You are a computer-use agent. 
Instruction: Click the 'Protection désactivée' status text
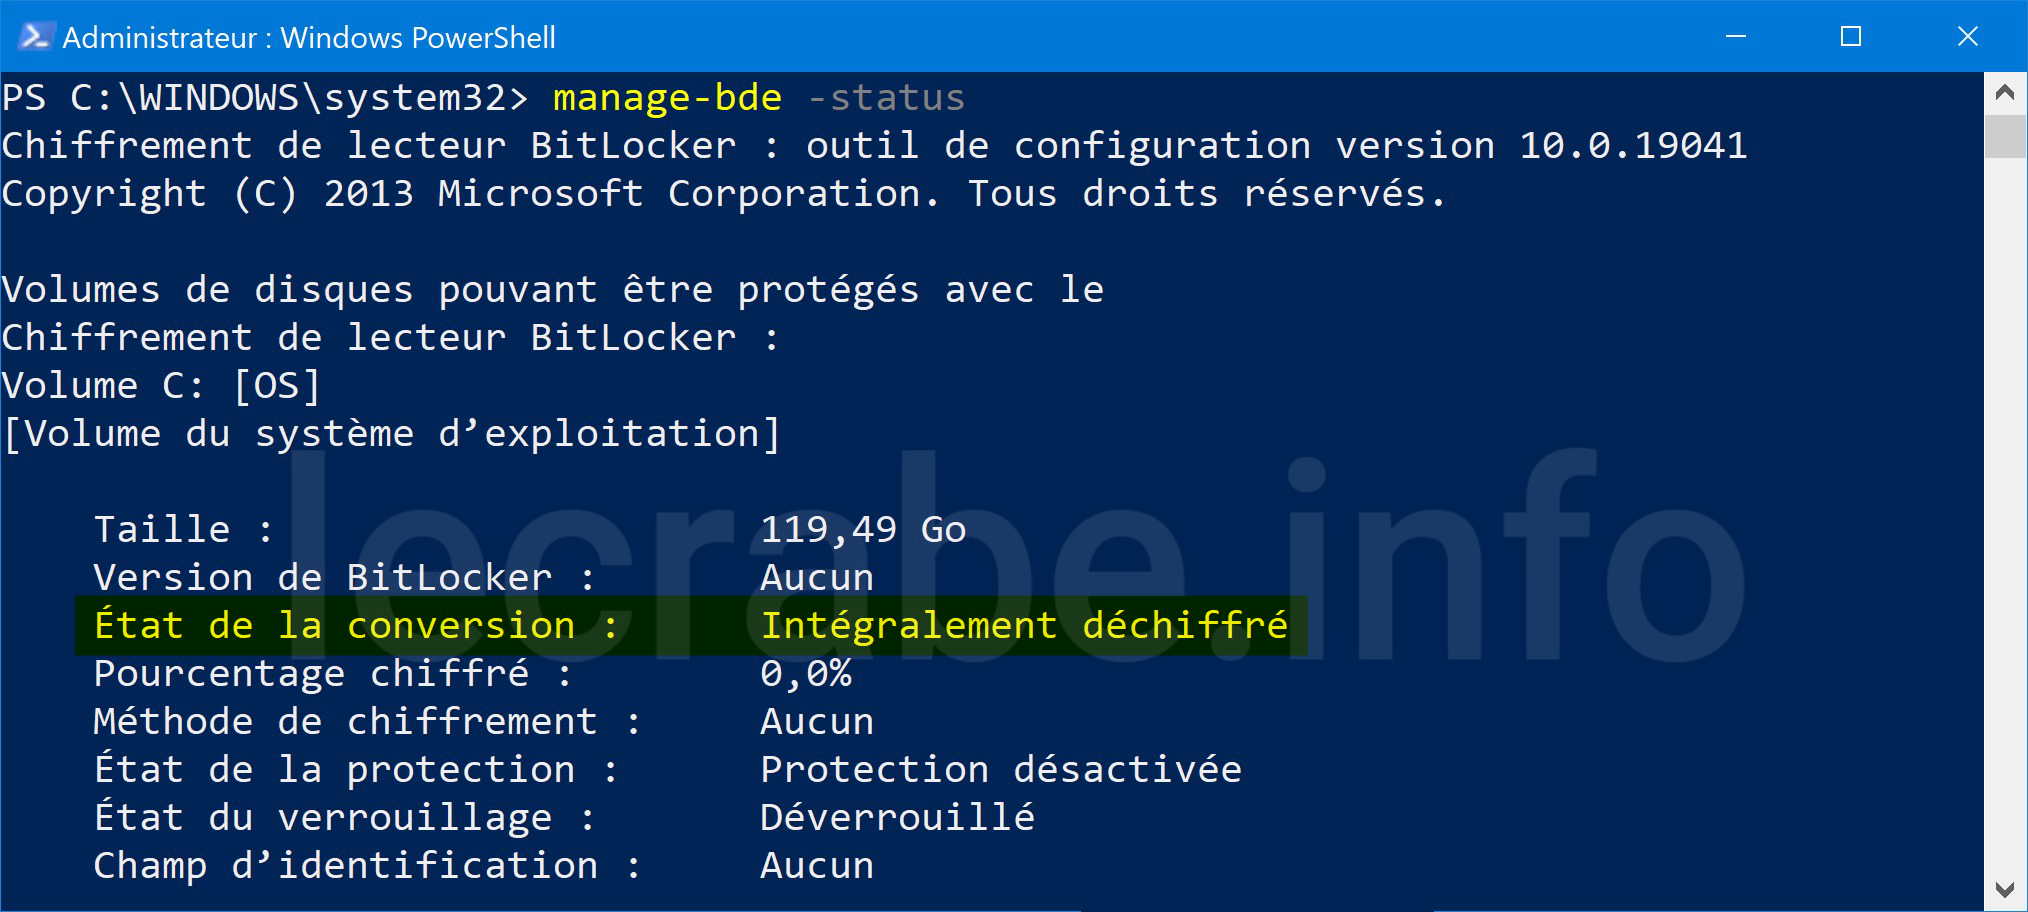tap(1001, 770)
